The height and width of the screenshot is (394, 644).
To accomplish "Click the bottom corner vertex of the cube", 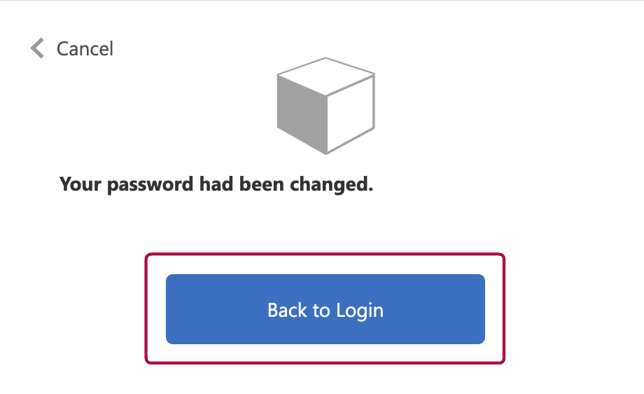I will pyautogui.click(x=326, y=153).
